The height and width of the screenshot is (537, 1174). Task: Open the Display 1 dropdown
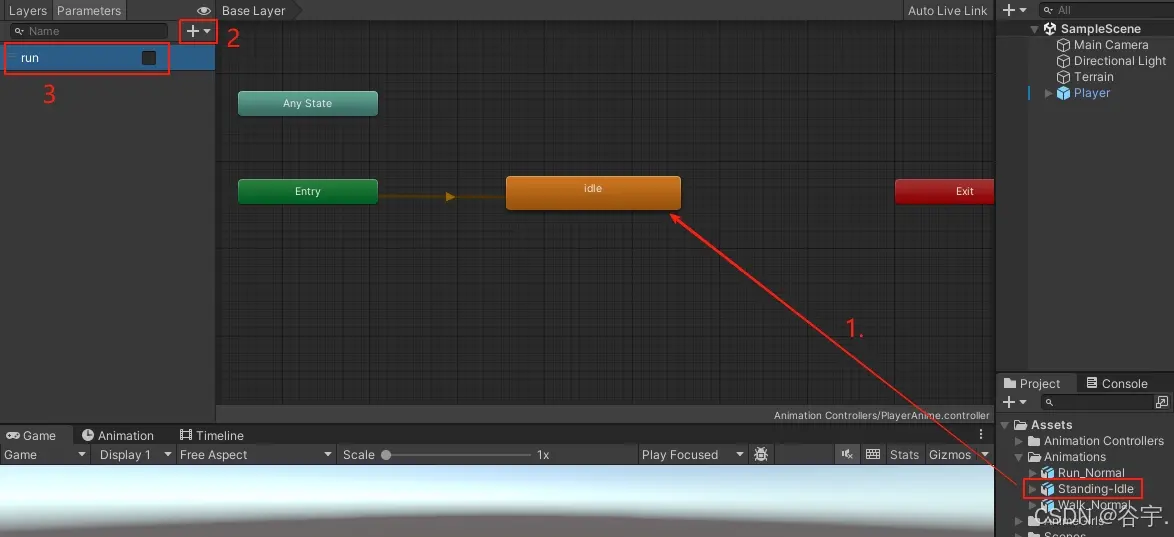[136, 455]
